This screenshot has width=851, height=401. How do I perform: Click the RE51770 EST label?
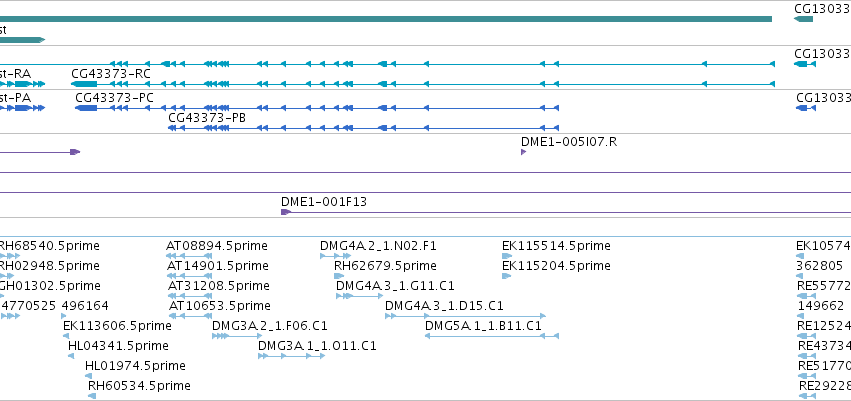click(824, 366)
